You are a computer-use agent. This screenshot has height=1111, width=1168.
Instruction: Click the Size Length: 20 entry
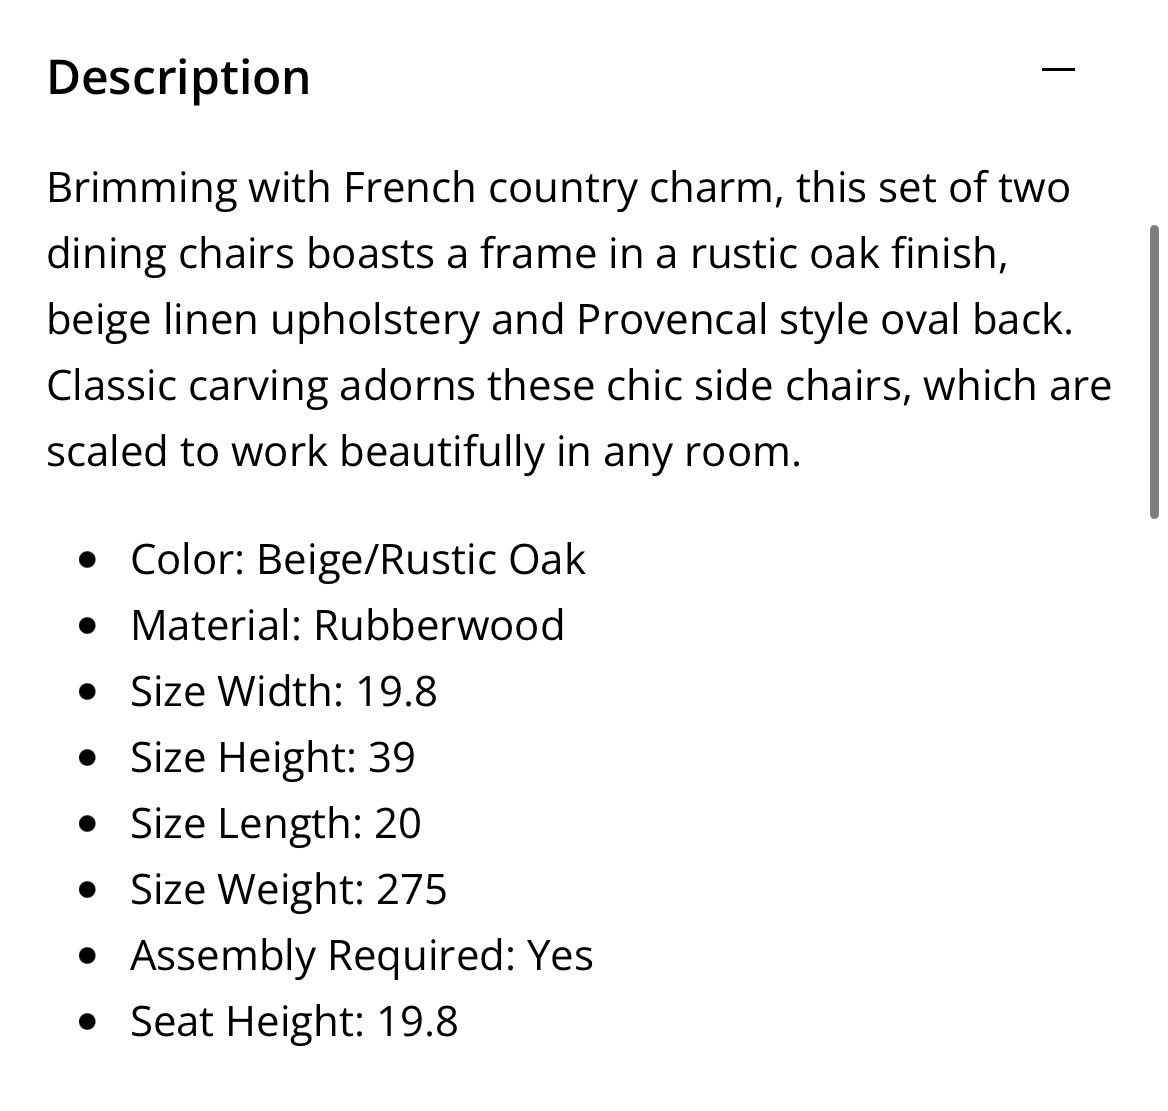pos(276,823)
